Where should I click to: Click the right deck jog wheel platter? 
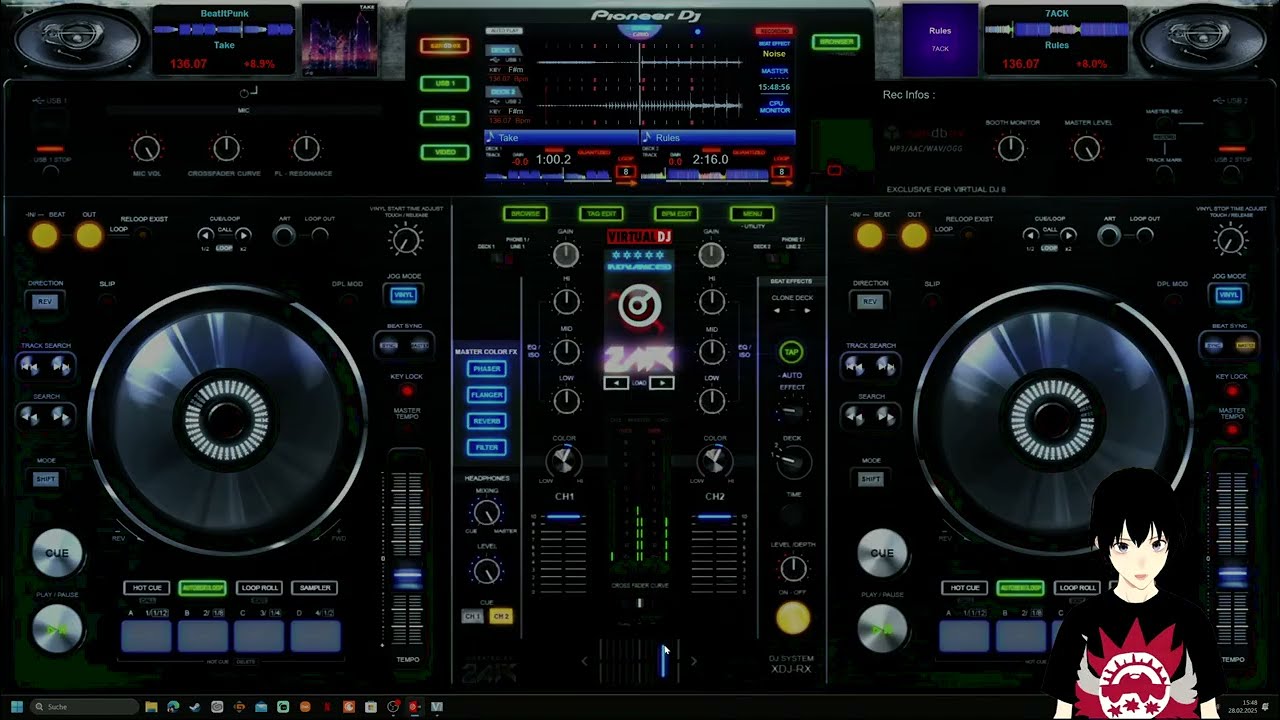pos(1053,418)
